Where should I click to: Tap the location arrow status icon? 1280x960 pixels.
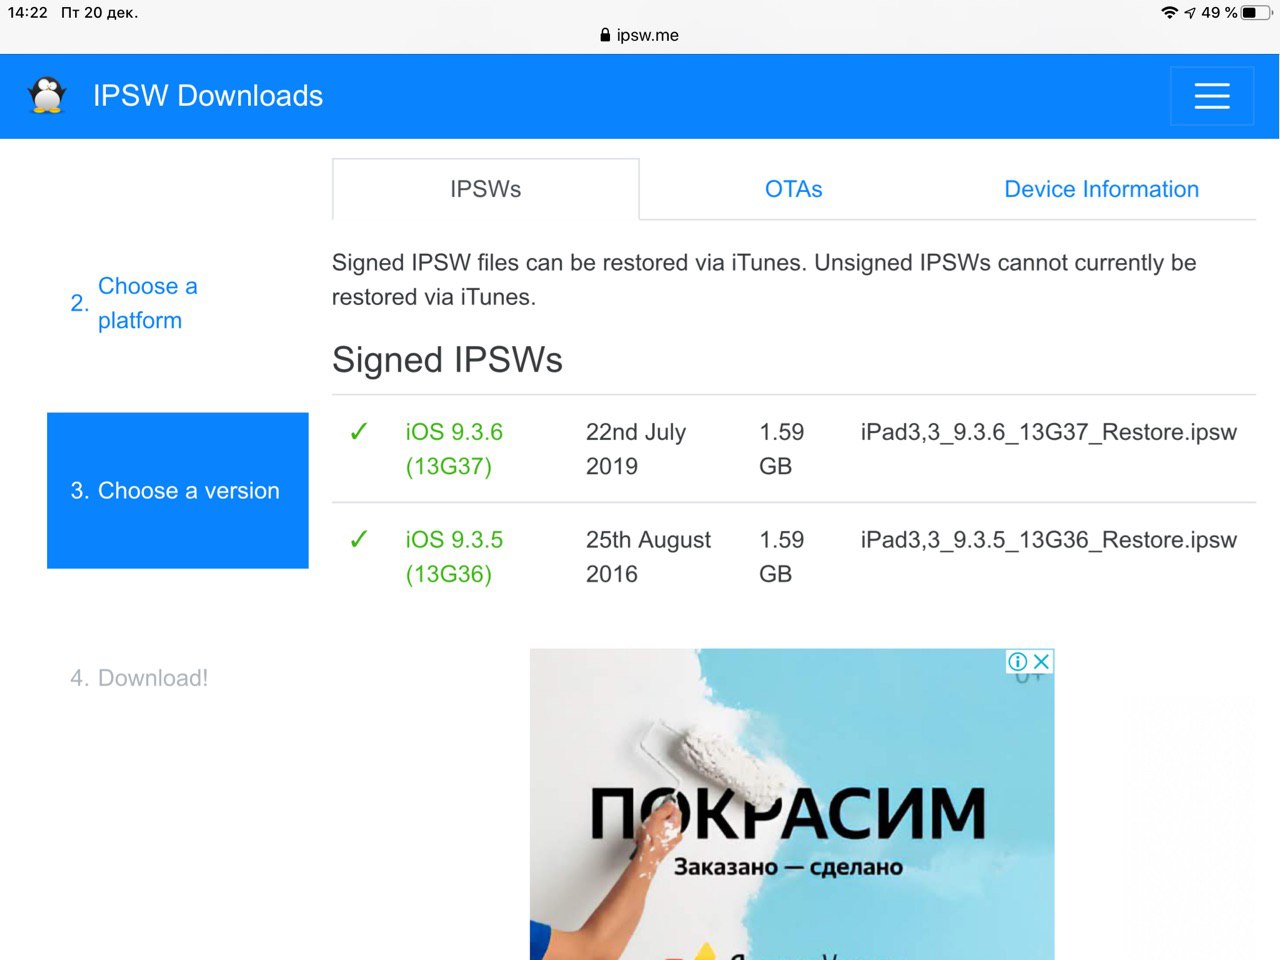coord(1190,13)
